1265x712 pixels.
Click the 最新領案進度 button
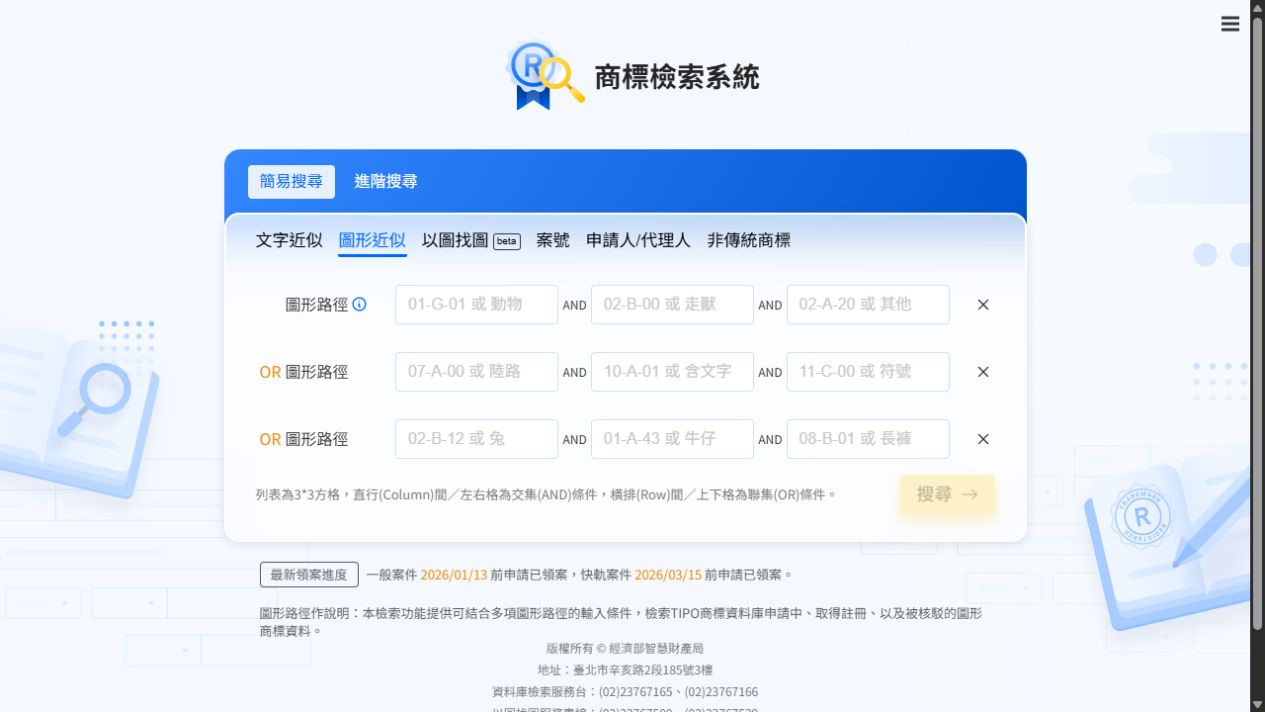coord(309,575)
